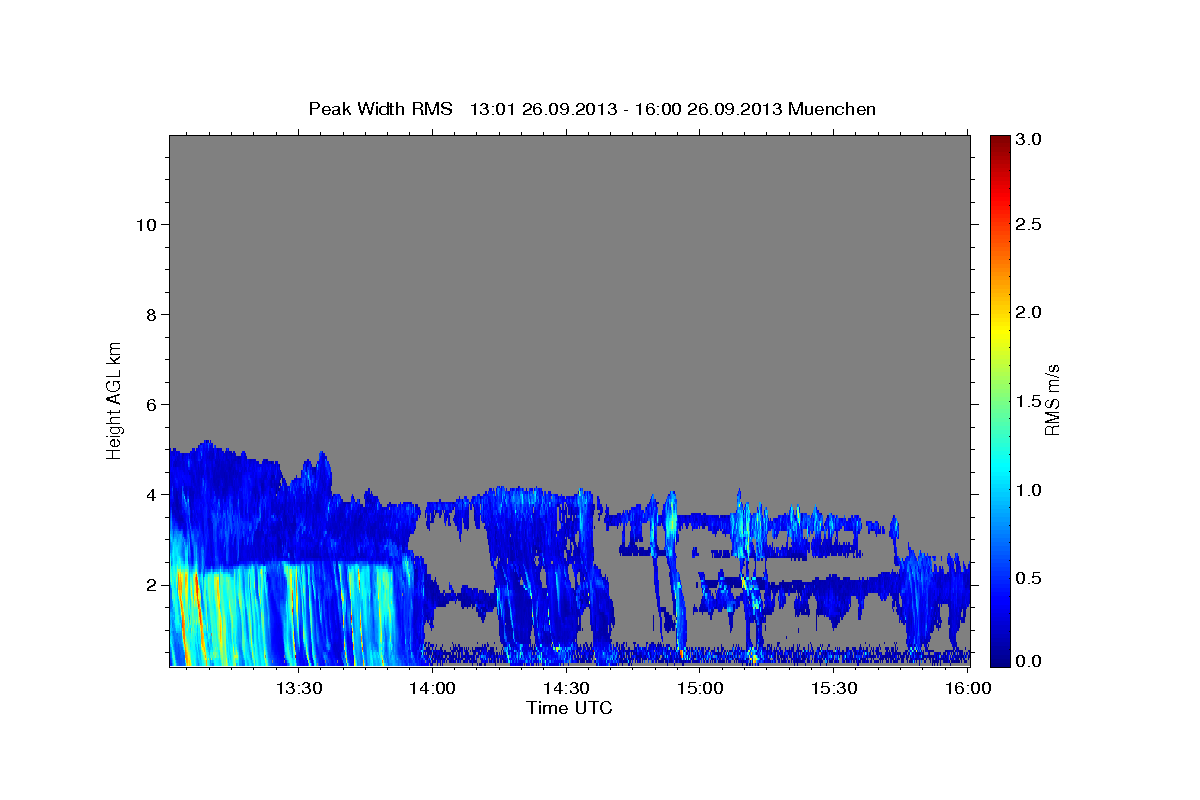The height and width of the screenshot is (800, 1200).
Task: Click the height axis label 2
Action: tap(150, 584)
